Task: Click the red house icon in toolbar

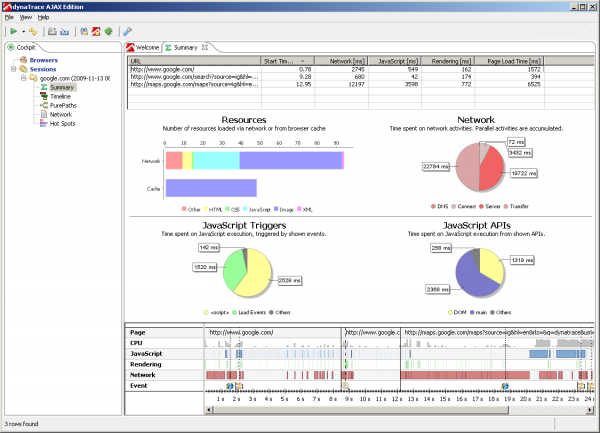Action: click(x=96, y=31)
